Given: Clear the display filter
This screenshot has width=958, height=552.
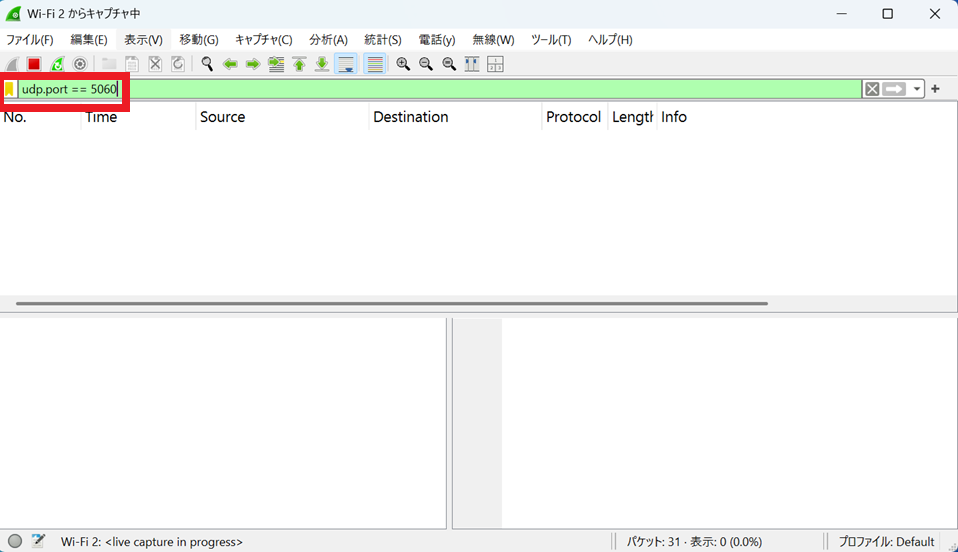Looking at the screenshot, I should click(872, 89).
